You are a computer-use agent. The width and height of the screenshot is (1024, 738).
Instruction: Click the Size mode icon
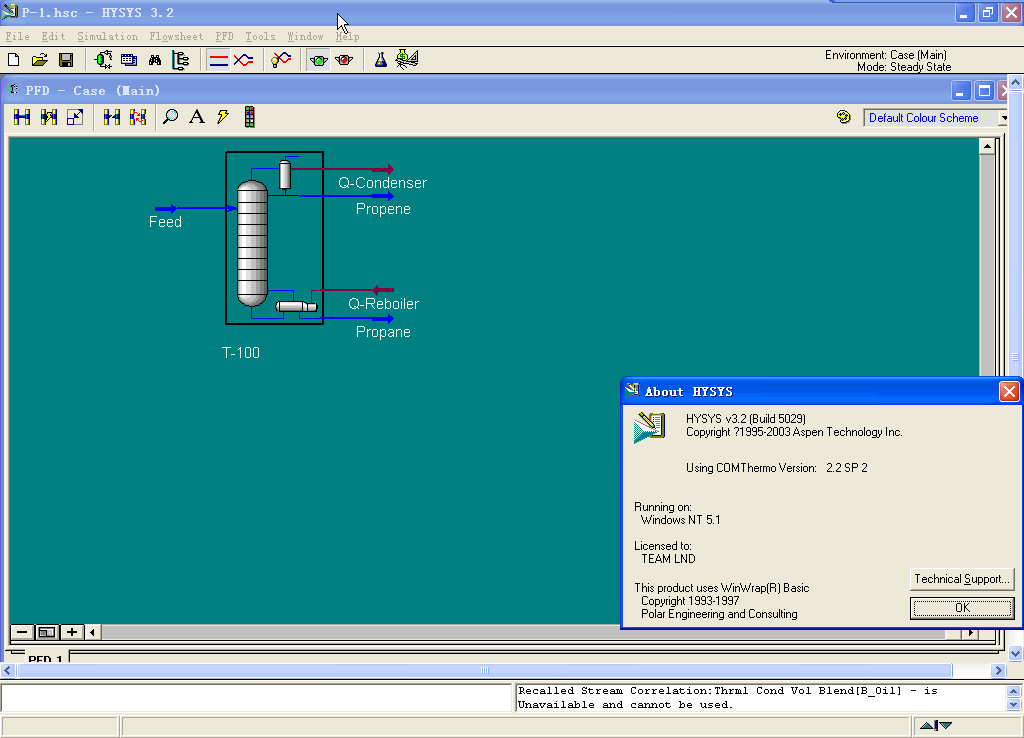(x=75, y=117)
